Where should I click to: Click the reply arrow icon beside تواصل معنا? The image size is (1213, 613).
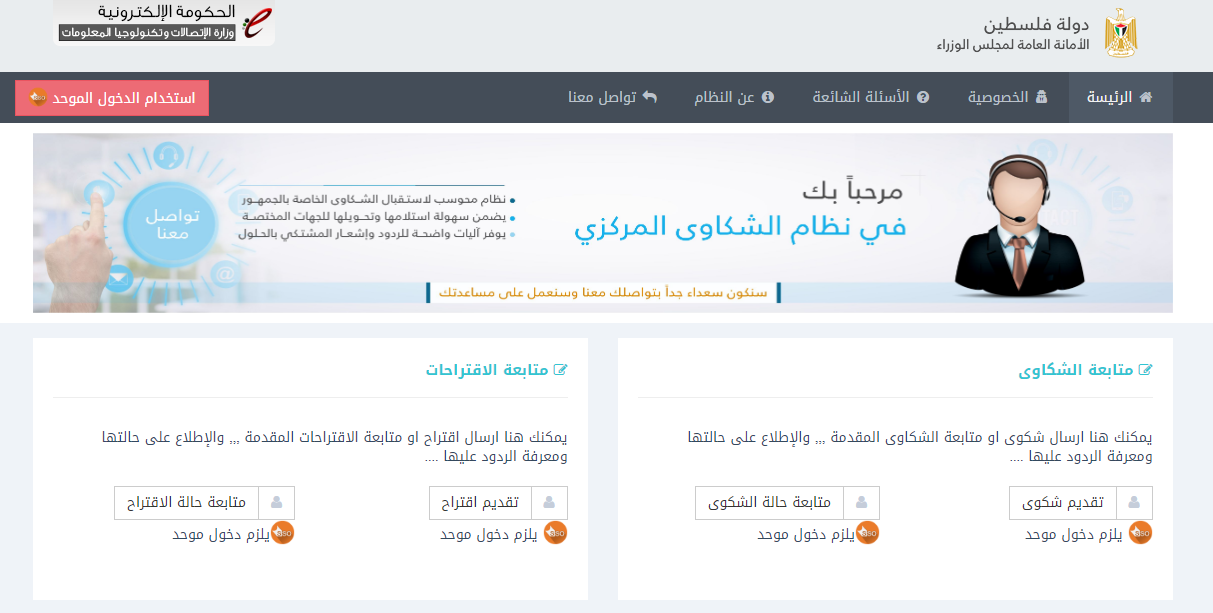coord(651,97)
